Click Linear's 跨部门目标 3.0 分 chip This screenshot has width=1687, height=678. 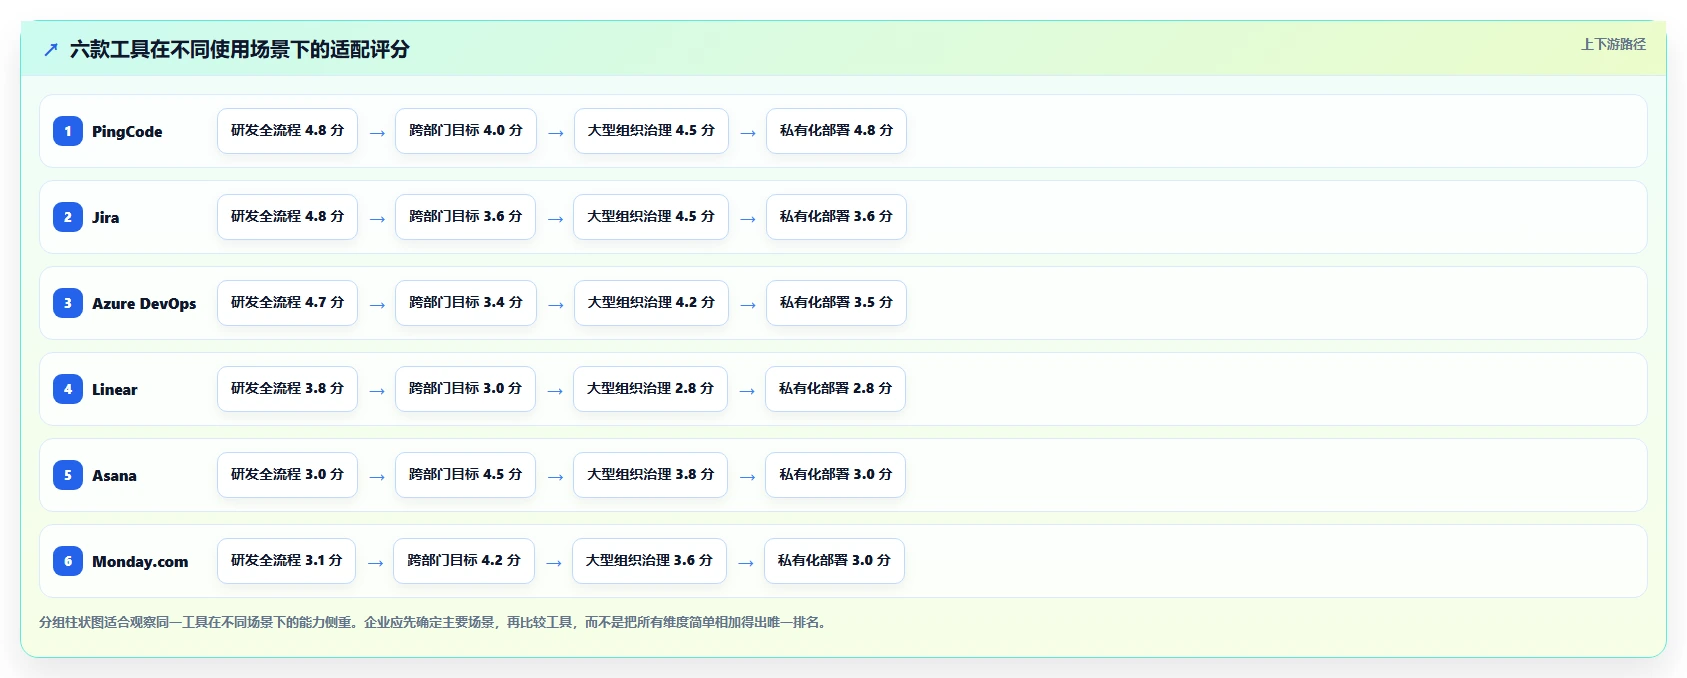point(465,389)
